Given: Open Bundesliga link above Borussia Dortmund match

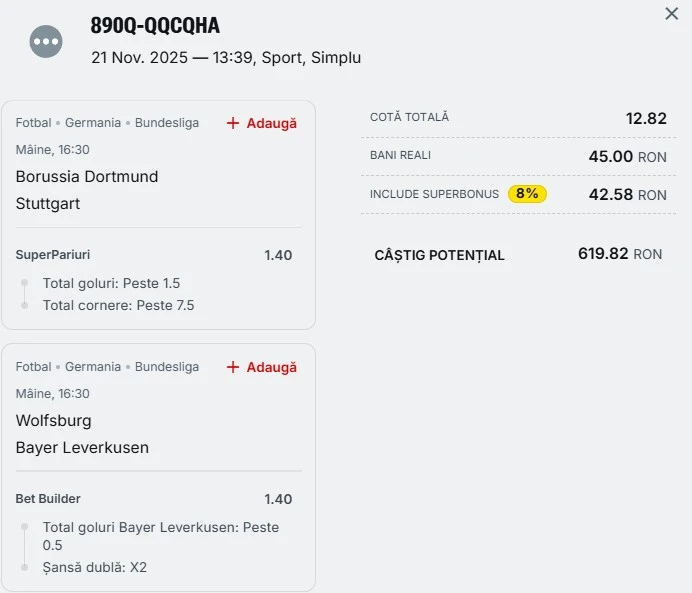Looking at the screenshot, I should click(167, 123).
